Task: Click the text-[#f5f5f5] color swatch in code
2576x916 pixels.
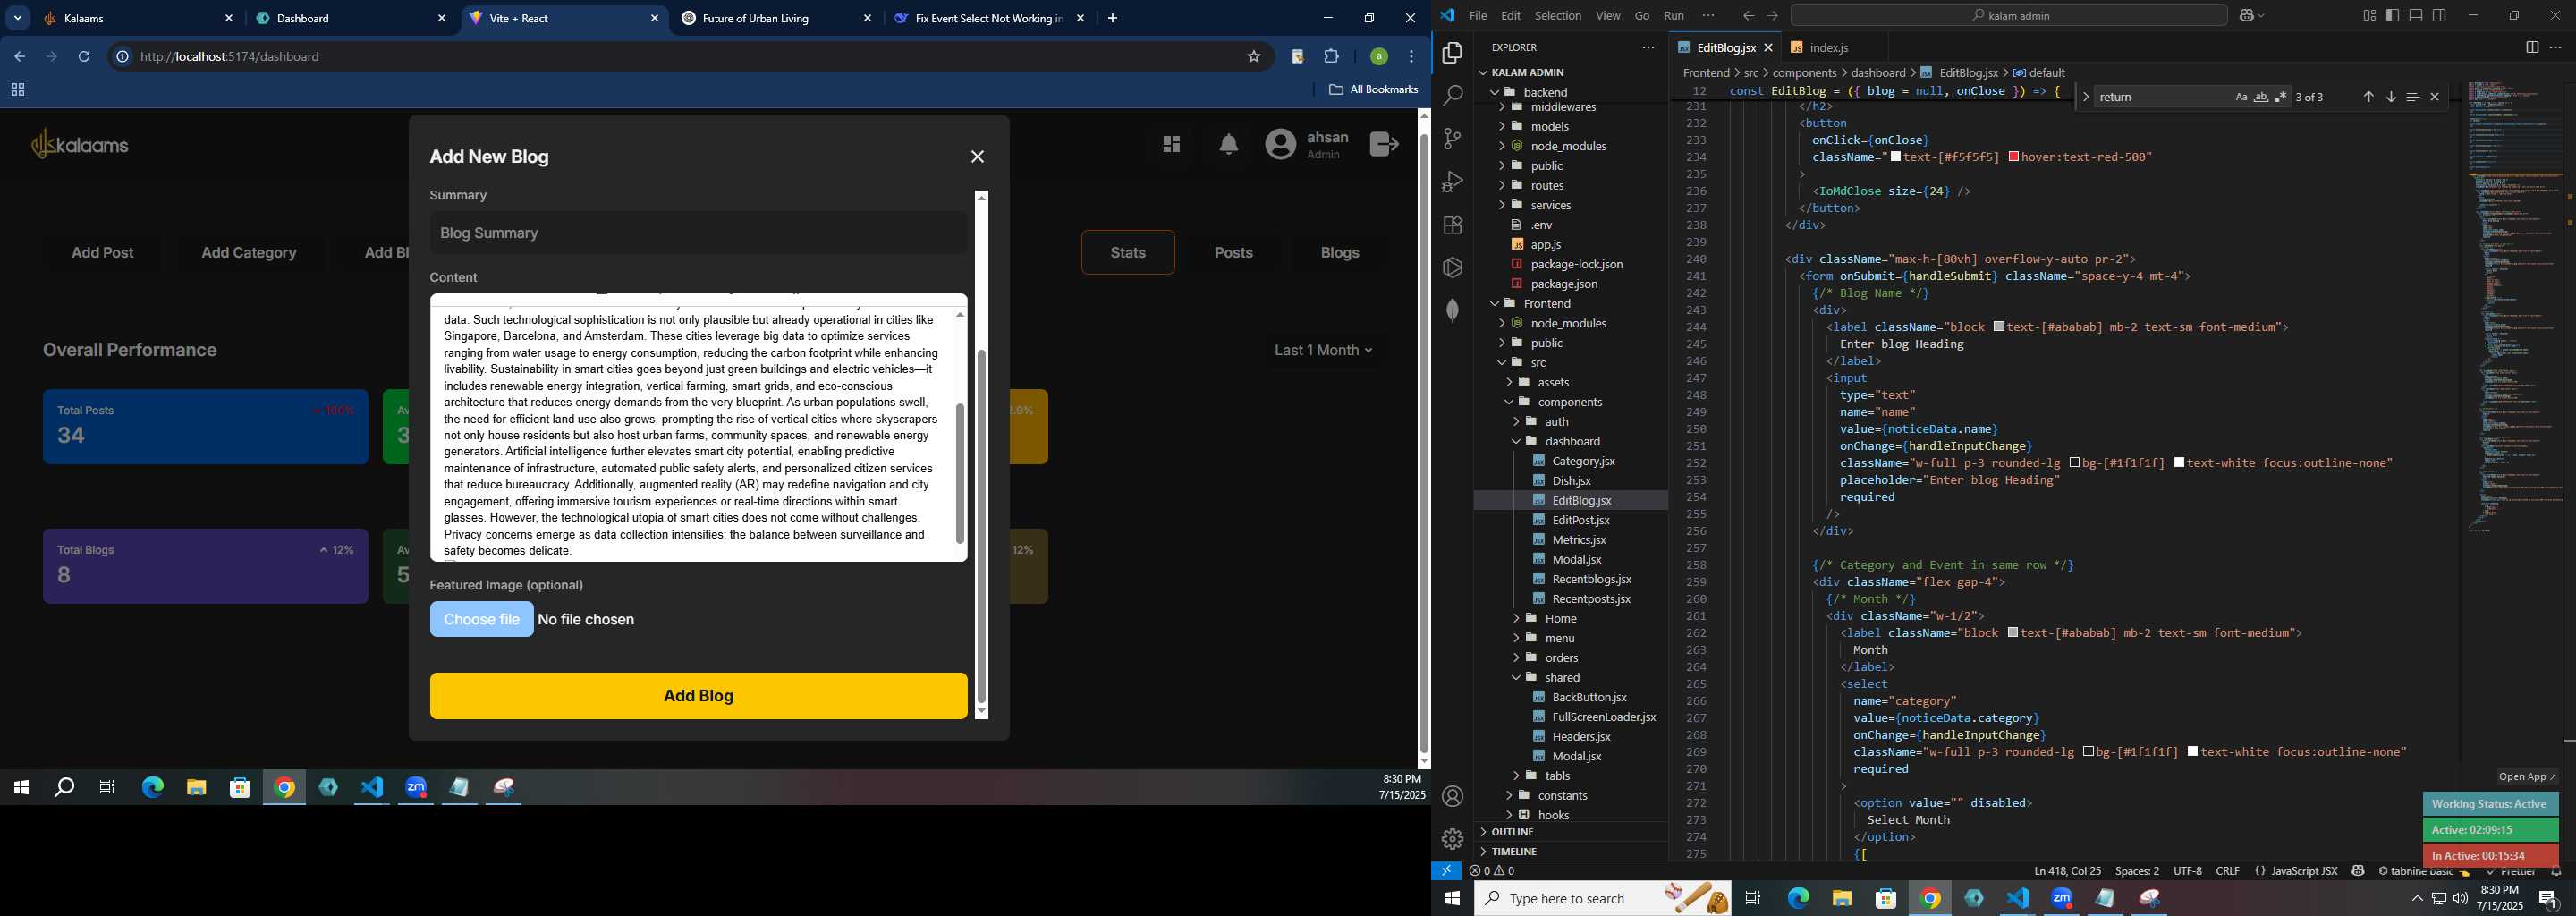Action: (x=1896, y=157)
